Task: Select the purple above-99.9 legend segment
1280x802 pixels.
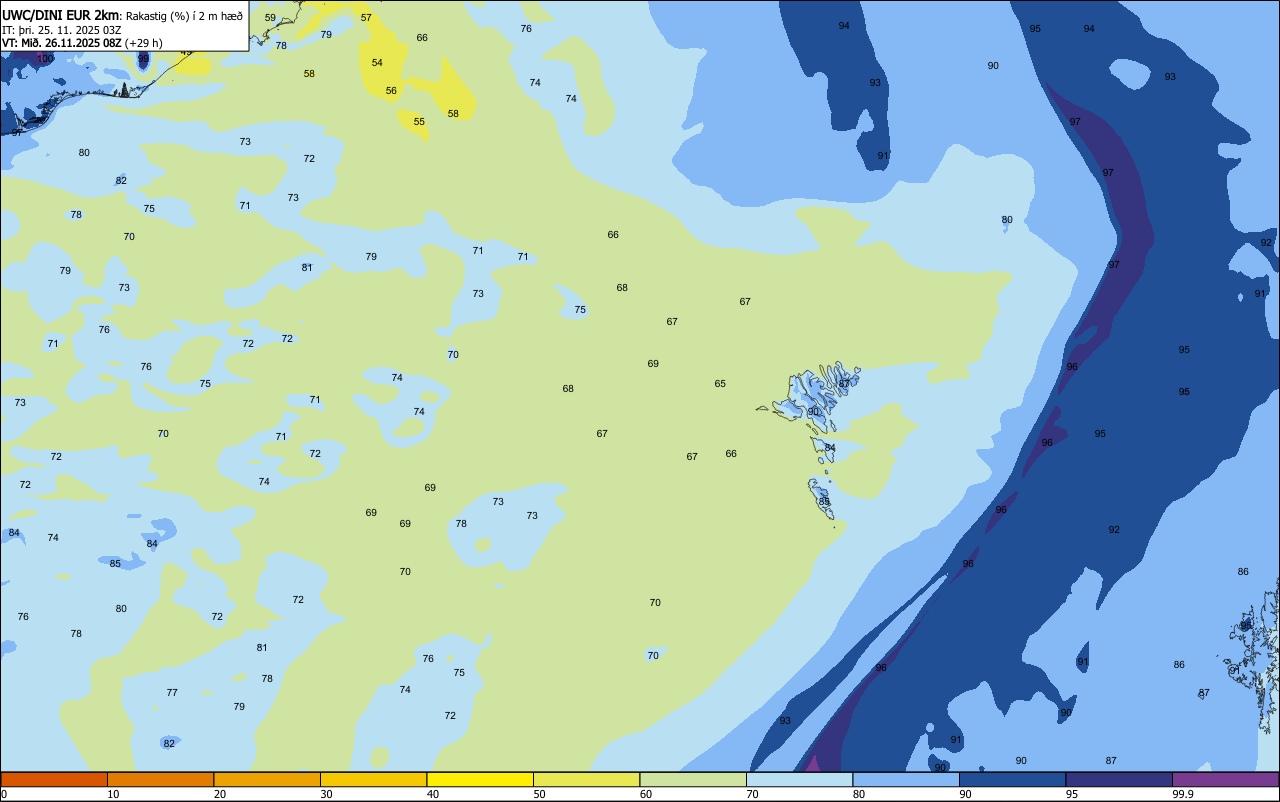Action: point(1225,779)
